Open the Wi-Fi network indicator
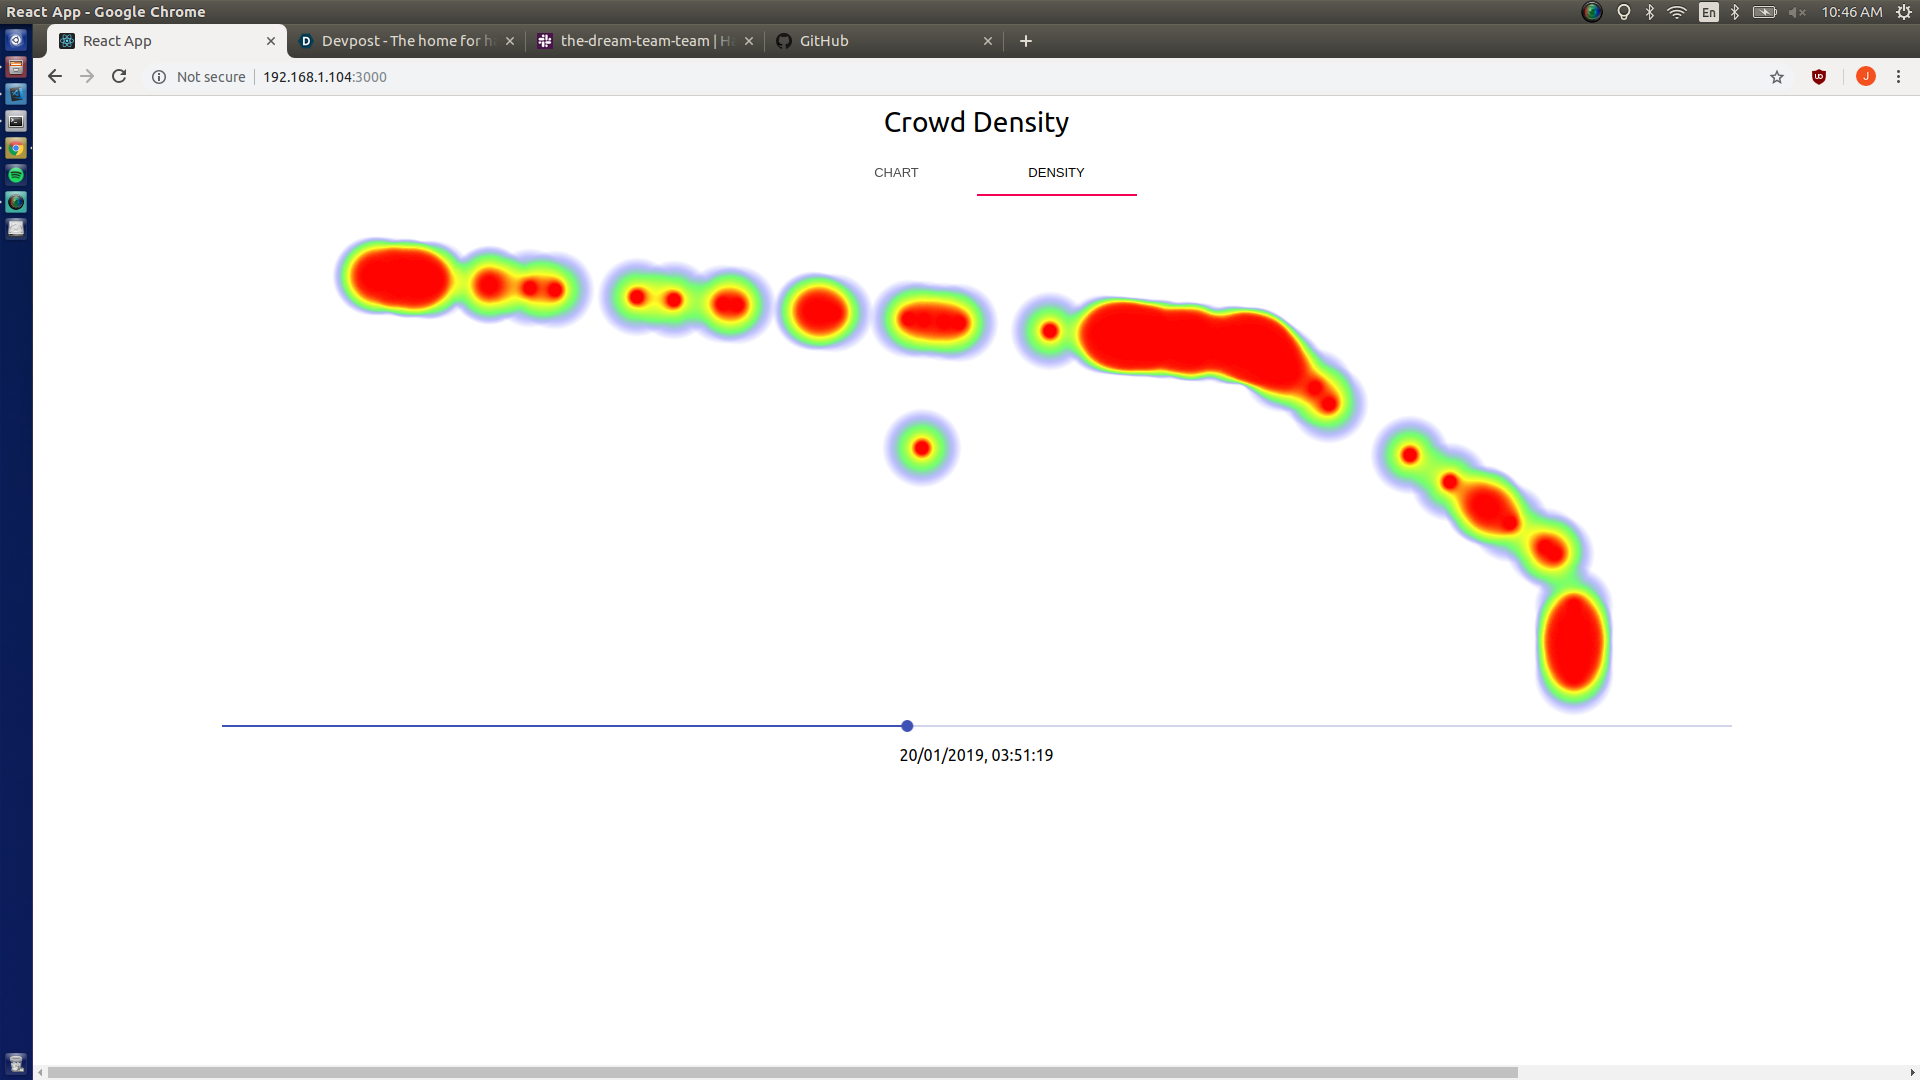Screen dimensions: 1920x1080 coord(1677,12)
